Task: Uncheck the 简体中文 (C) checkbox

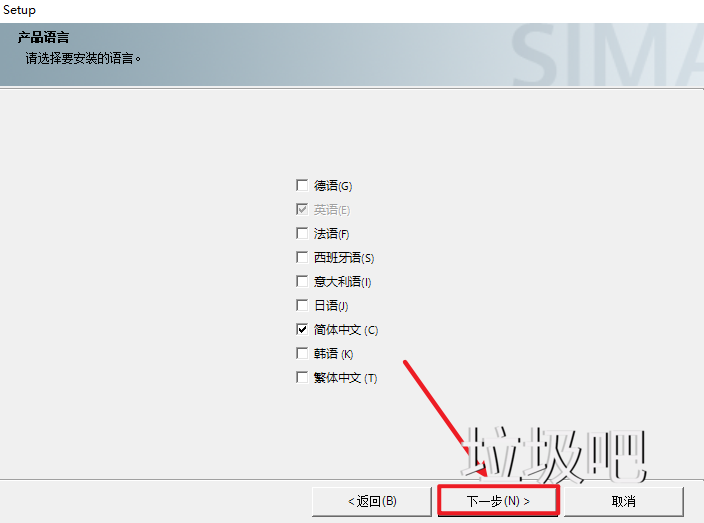Action: point(302,329)
